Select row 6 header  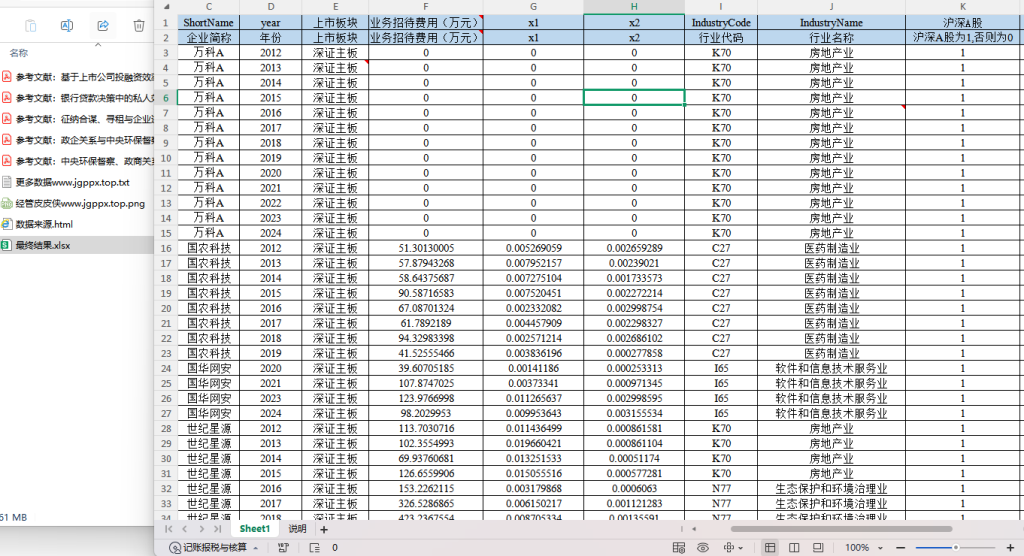(166, 97)
